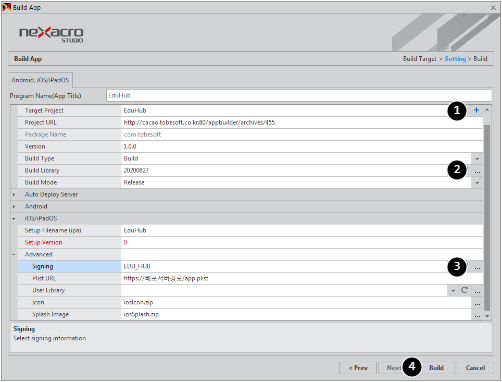
Task: Open the Icon file browse ellipsis button
Action: [477, 303]
